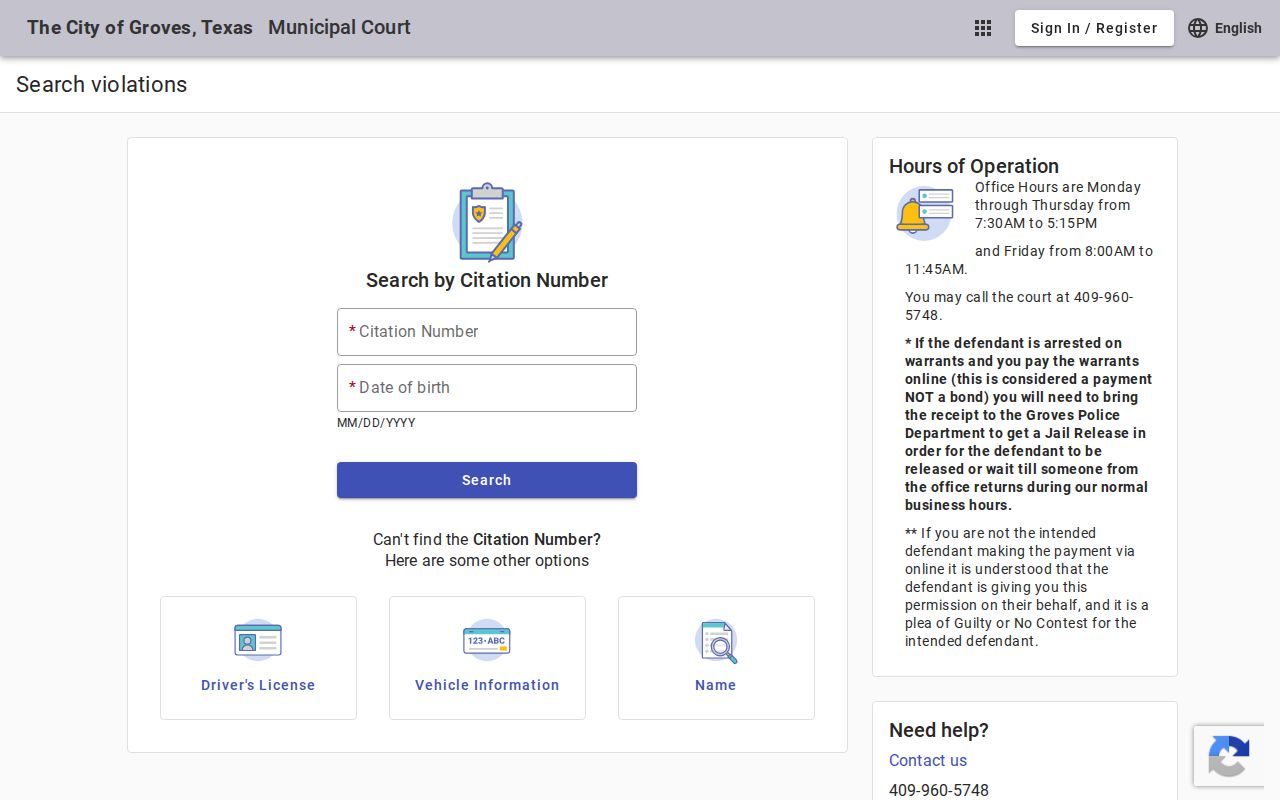Click the Search violations page heading

[102, 85]
